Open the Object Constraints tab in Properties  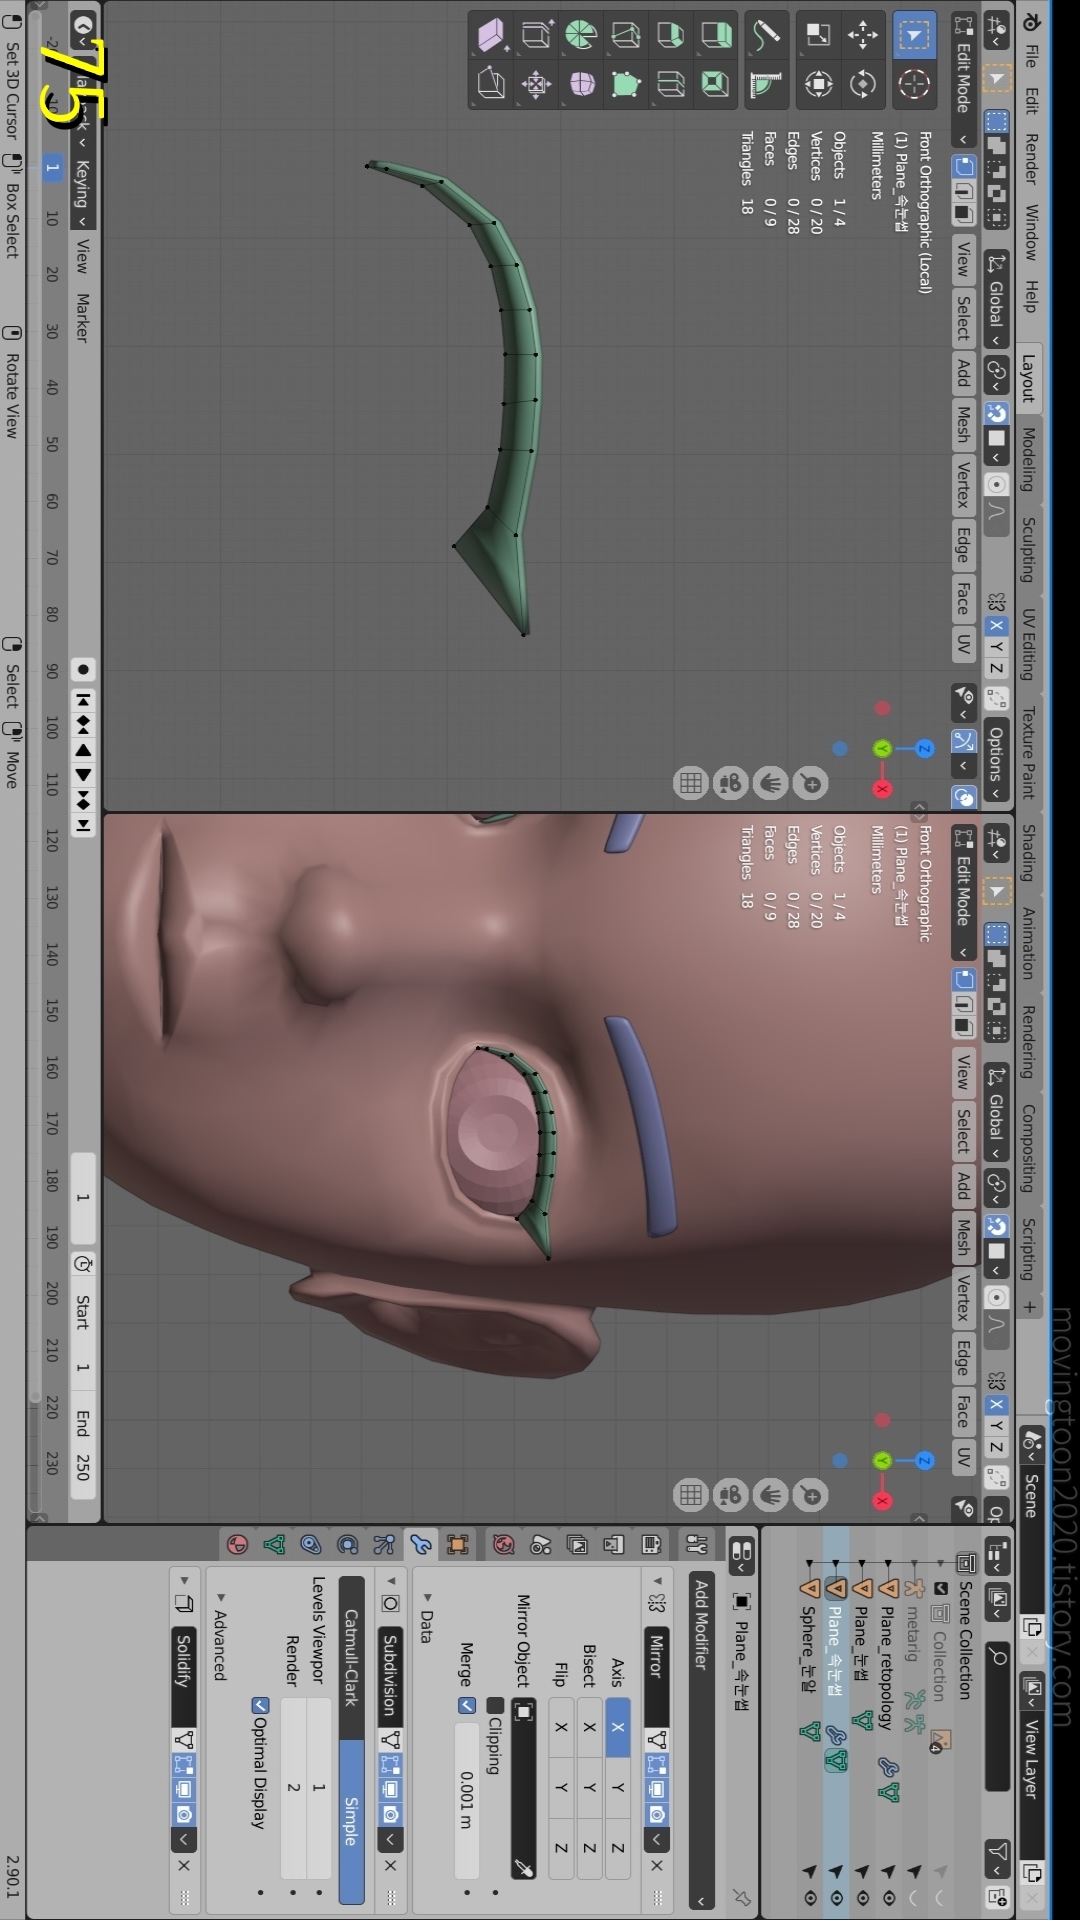(311, 1545)
